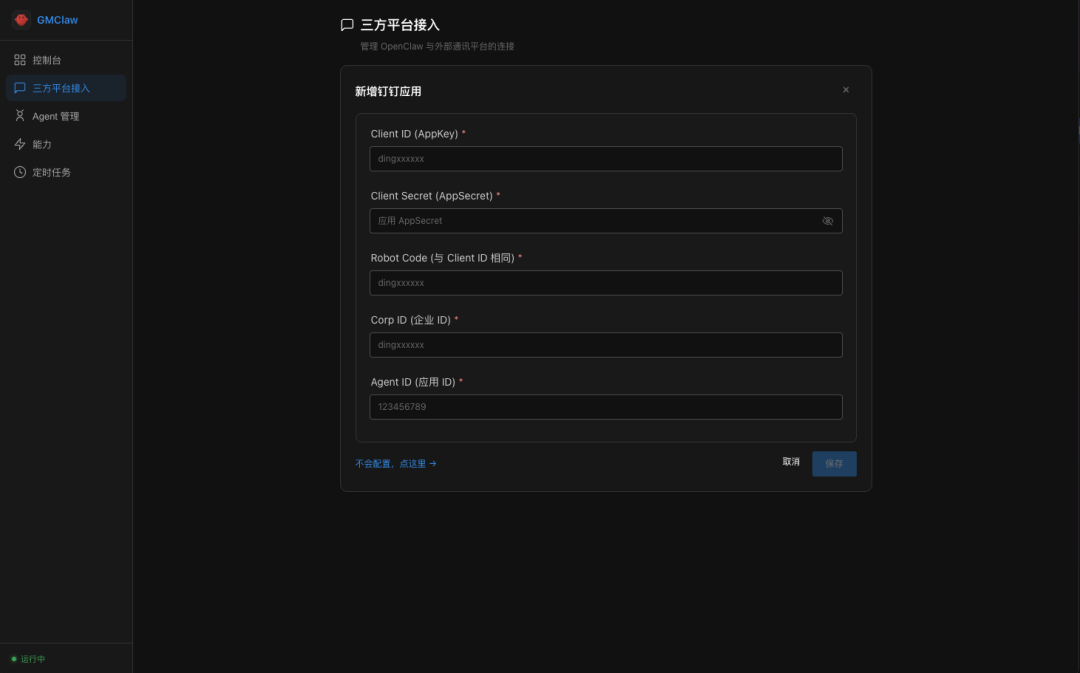Focus the Client Secret (AppSecret) input field
The width and height of the screenshot is (1080, 673).
[605, 220]
